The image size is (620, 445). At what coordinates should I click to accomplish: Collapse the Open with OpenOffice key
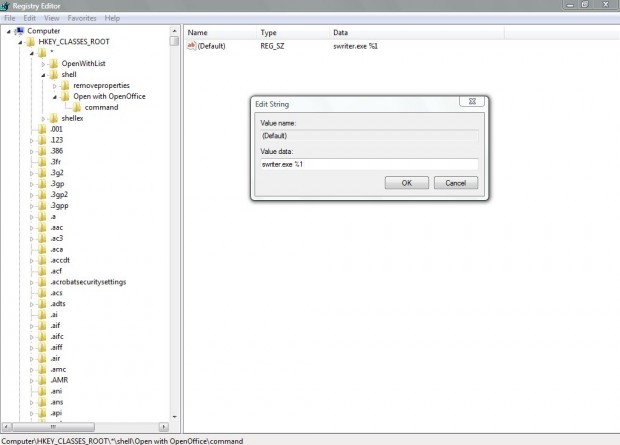55,97
